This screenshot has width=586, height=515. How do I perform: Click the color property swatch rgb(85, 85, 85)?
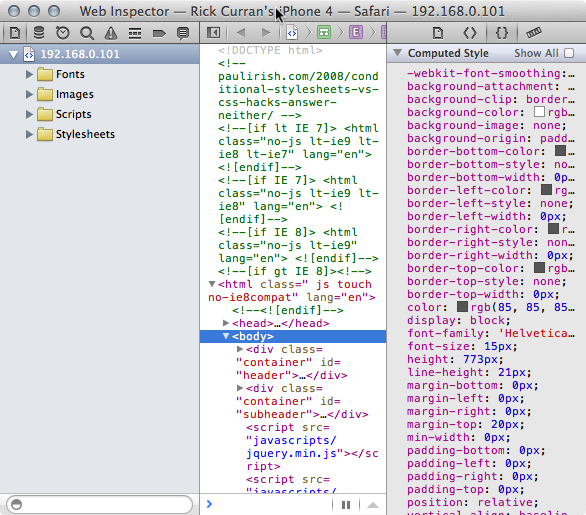pyautogui.click(x=462, y=307)
